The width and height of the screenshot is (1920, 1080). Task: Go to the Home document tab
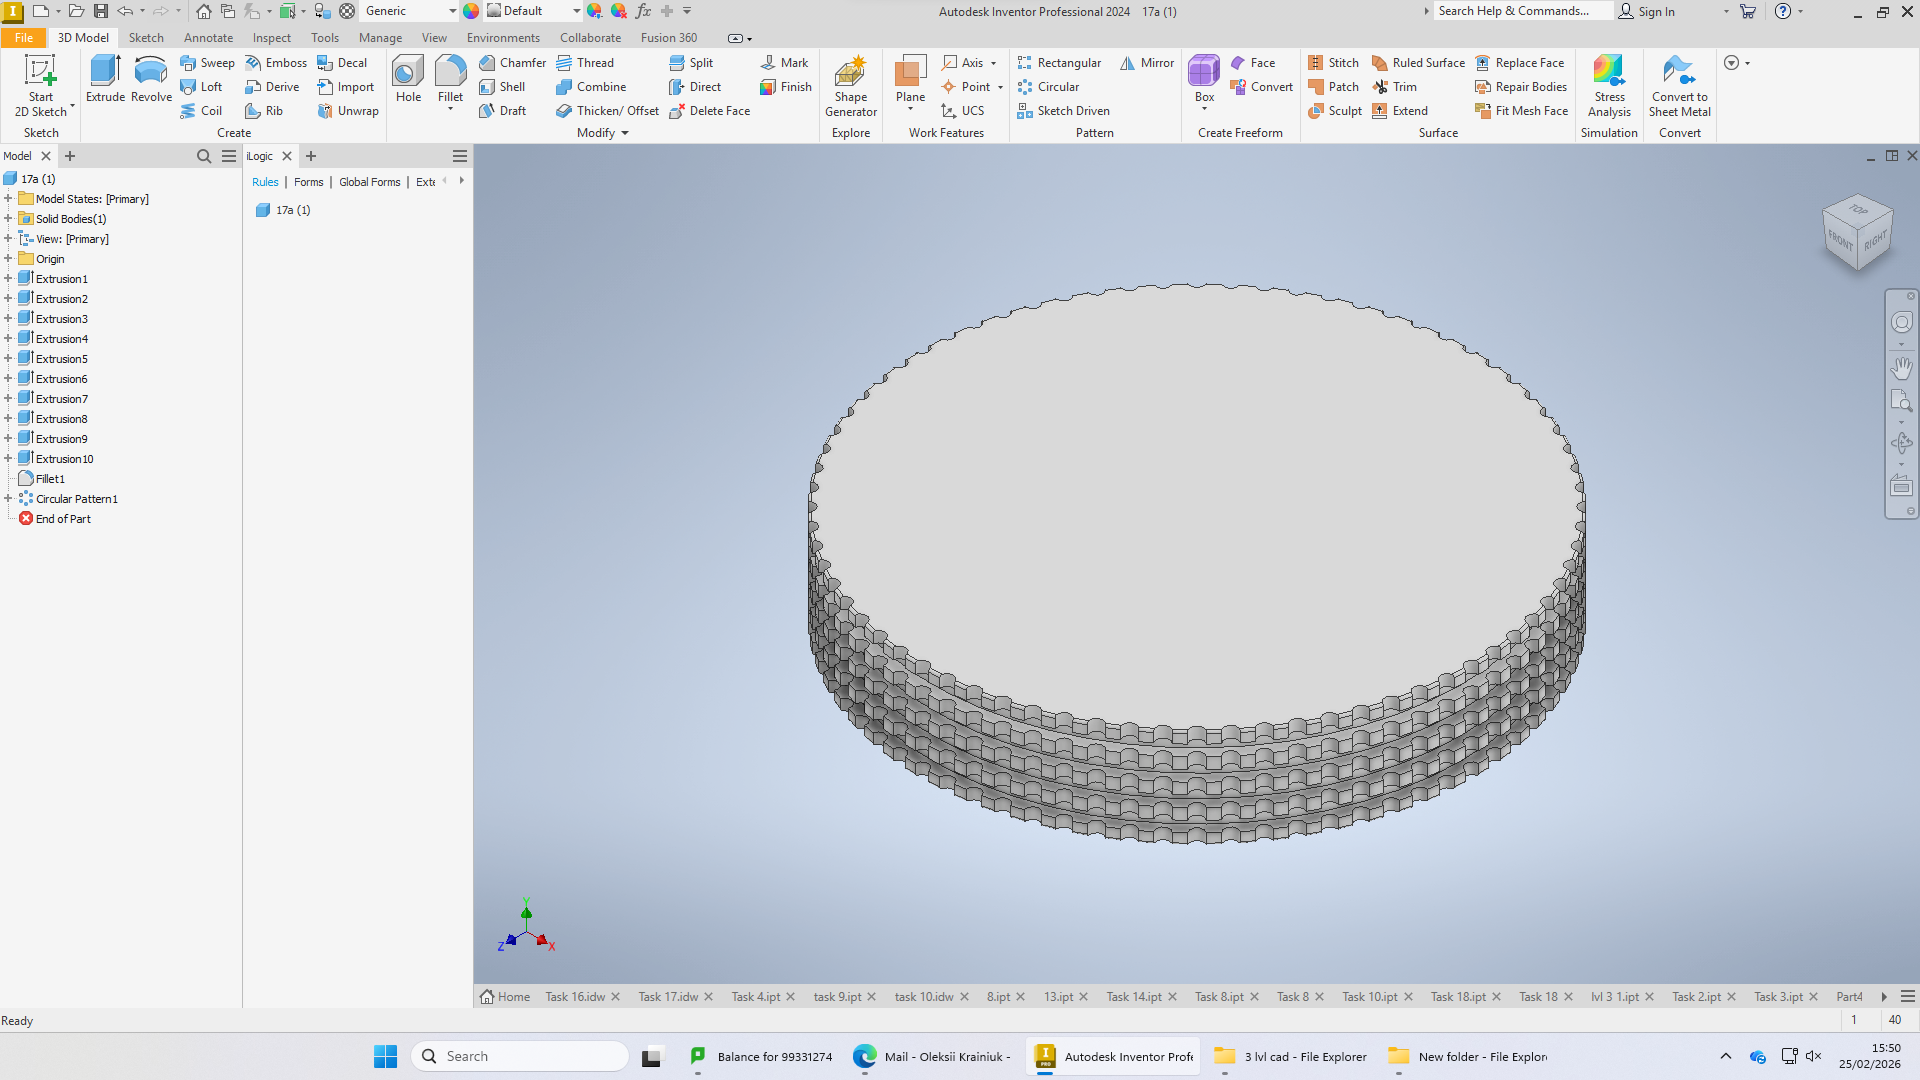(x=505, y=996)
